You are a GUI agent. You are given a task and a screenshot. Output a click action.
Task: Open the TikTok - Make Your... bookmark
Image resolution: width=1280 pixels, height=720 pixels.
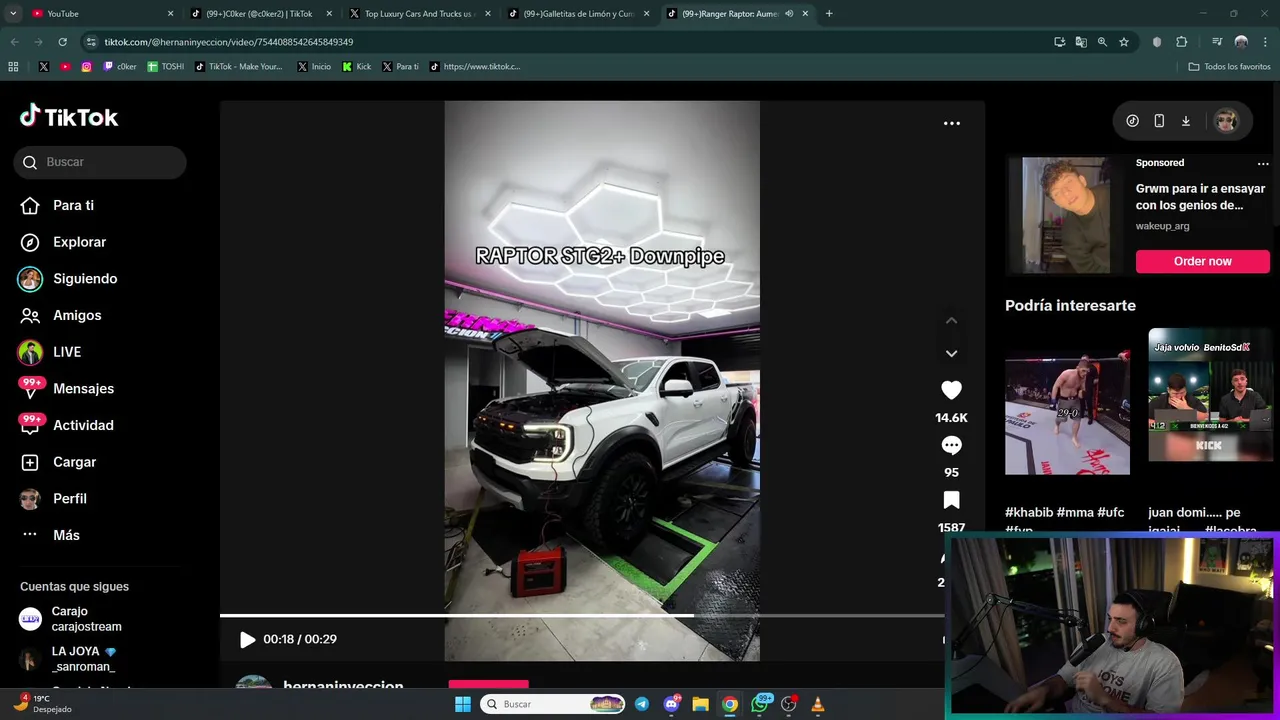coord(239,67)
